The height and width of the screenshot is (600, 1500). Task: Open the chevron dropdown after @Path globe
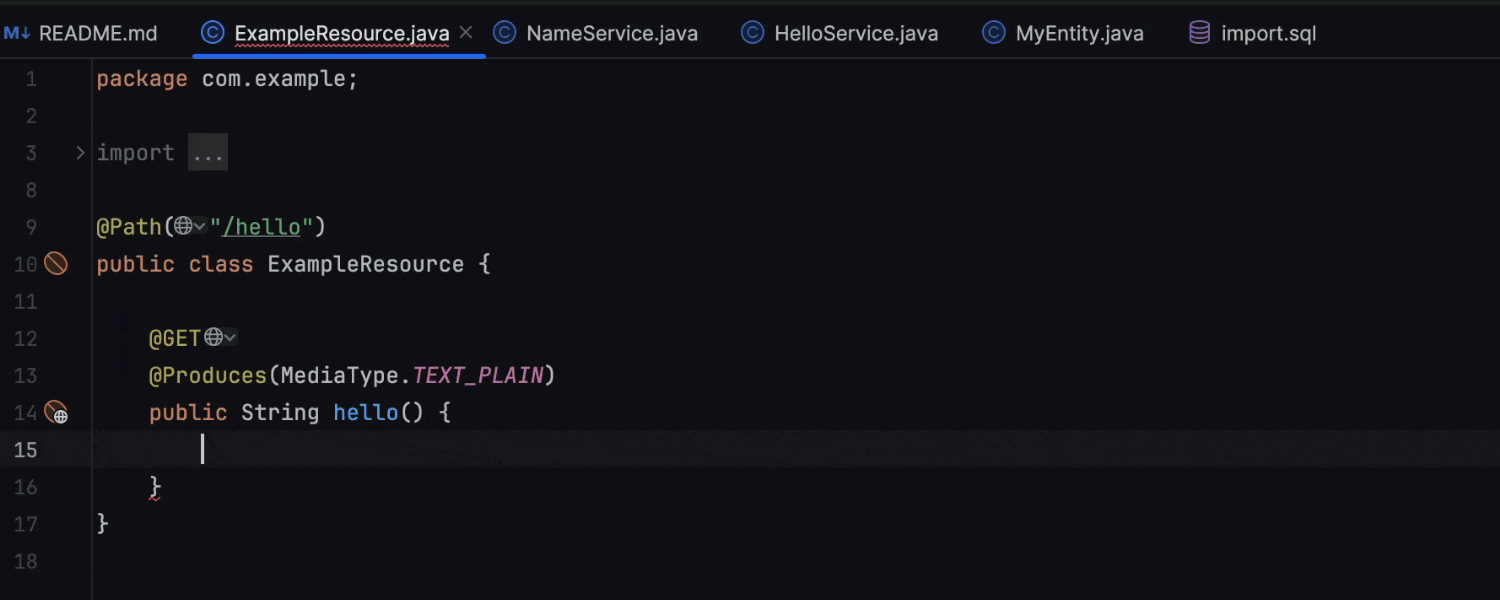(x=200, y=227)
